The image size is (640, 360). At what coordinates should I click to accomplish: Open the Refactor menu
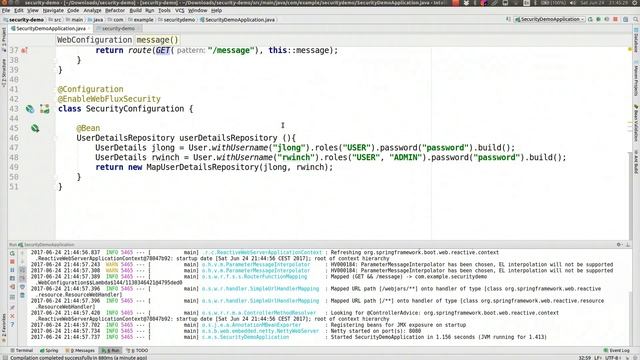coord(115,10)
